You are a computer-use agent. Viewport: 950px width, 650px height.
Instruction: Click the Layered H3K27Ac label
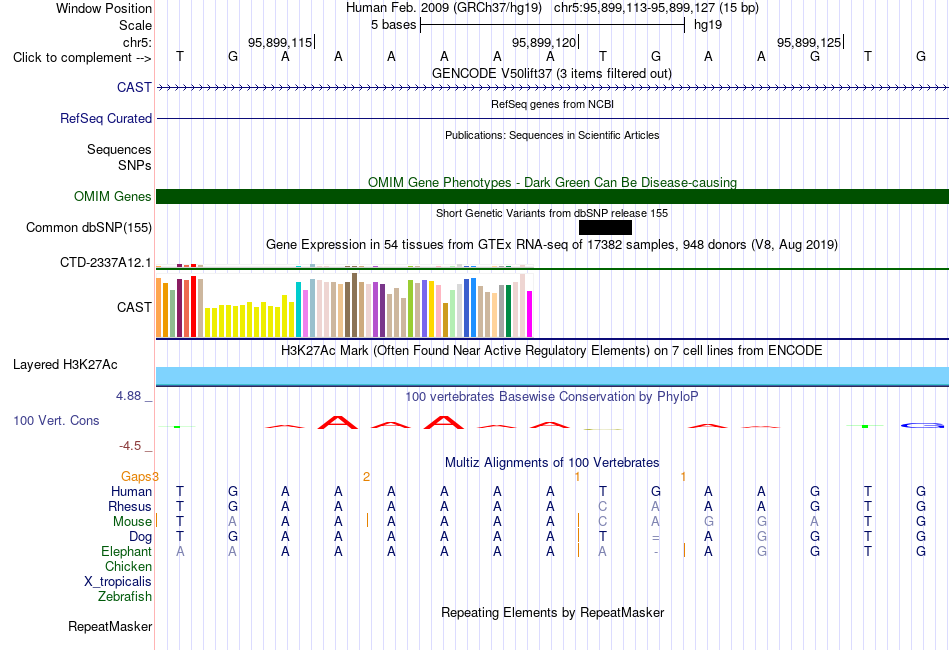(x=65, y=365)
